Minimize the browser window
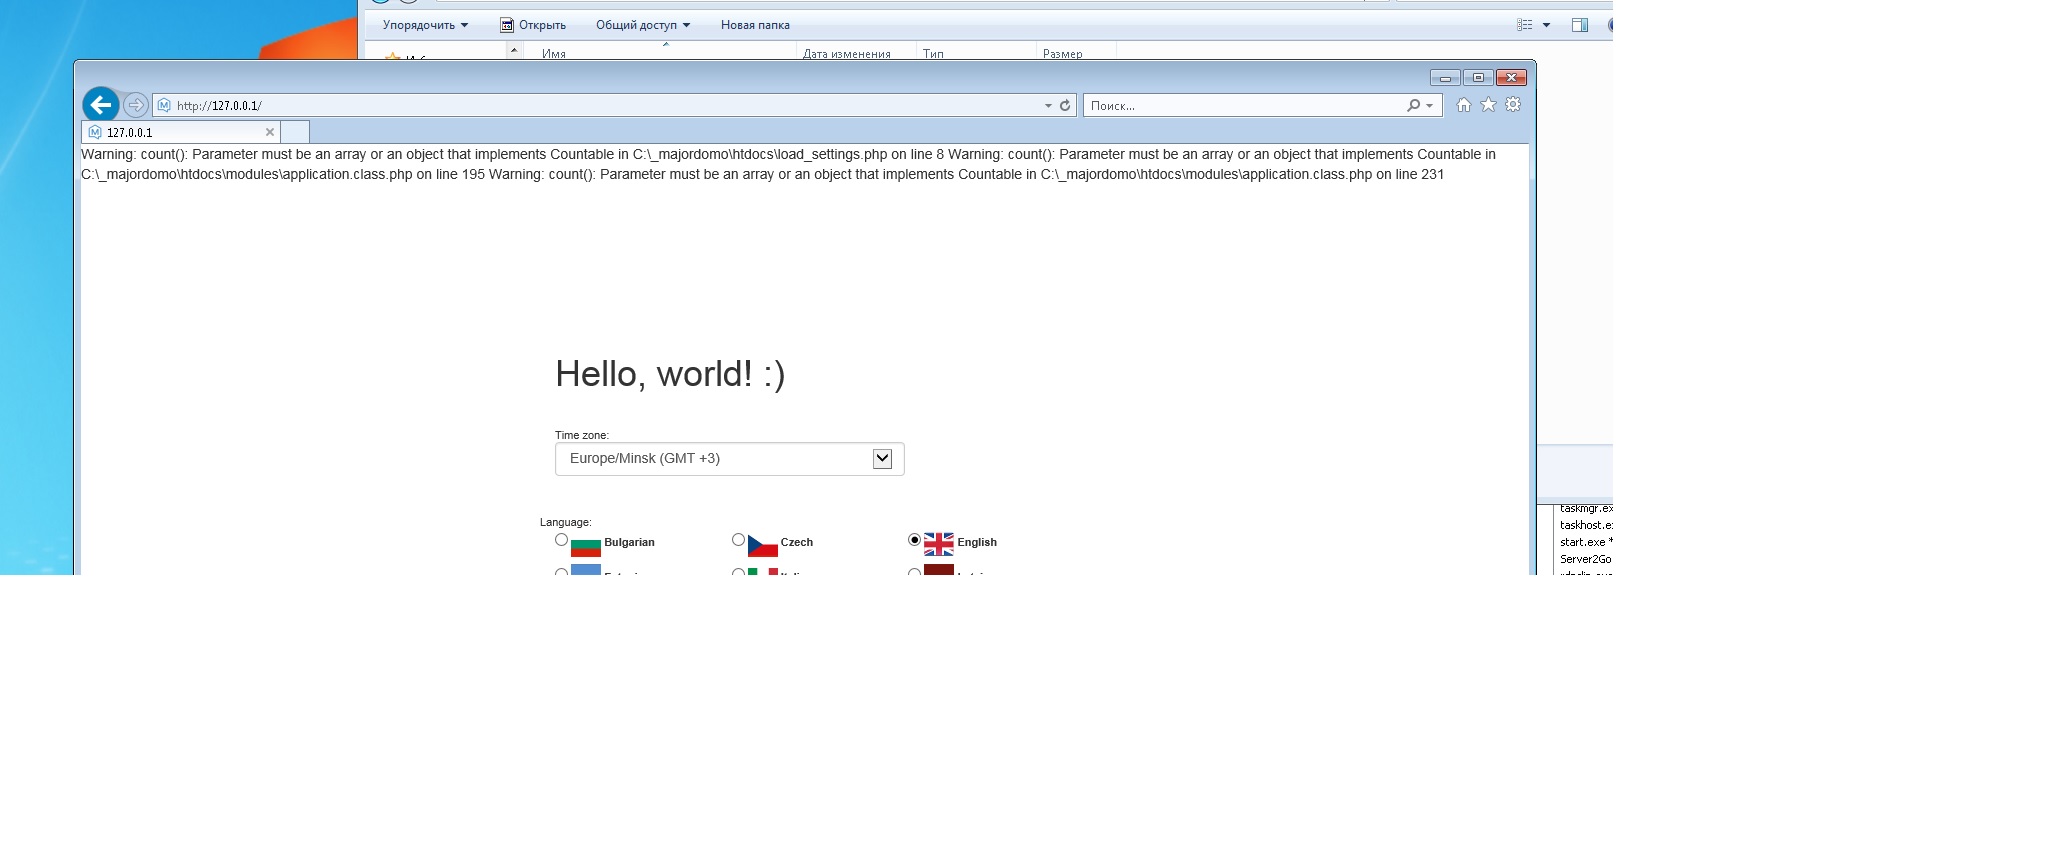 [x=1445, y=77]
